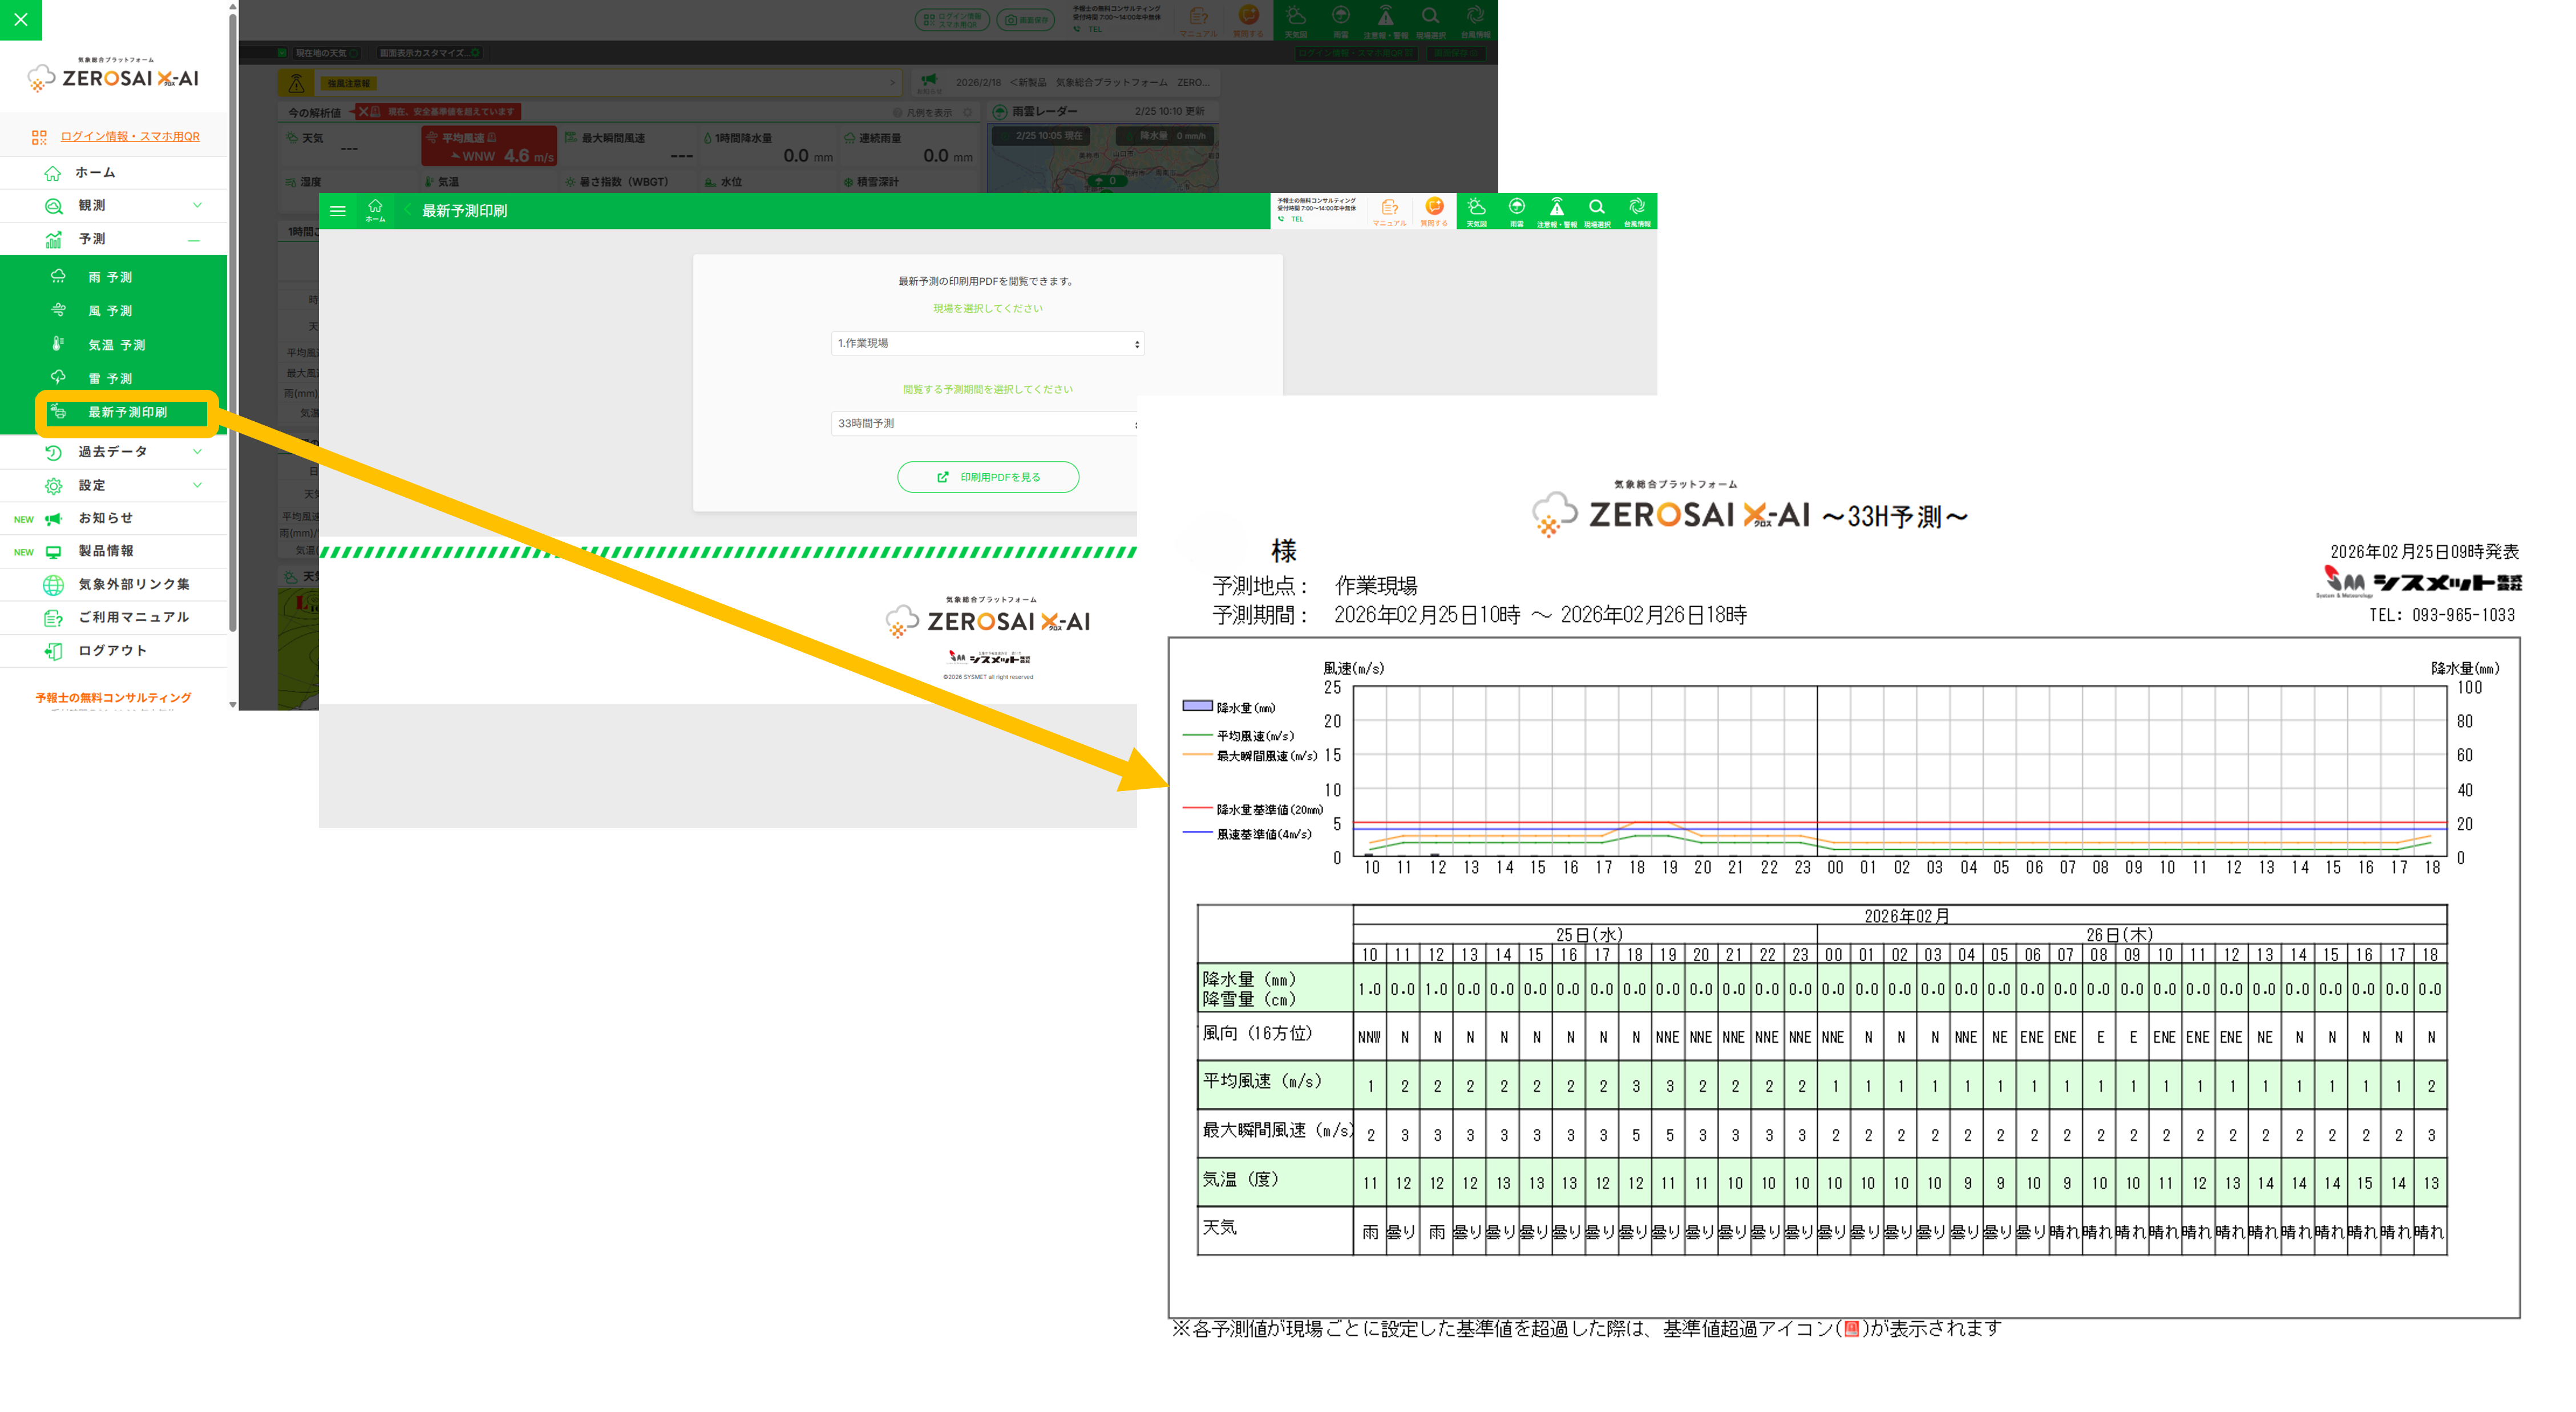Click the 質問する chat icon
Viewport: 2576px width, 1412px height.
(x=1434, y=211)
